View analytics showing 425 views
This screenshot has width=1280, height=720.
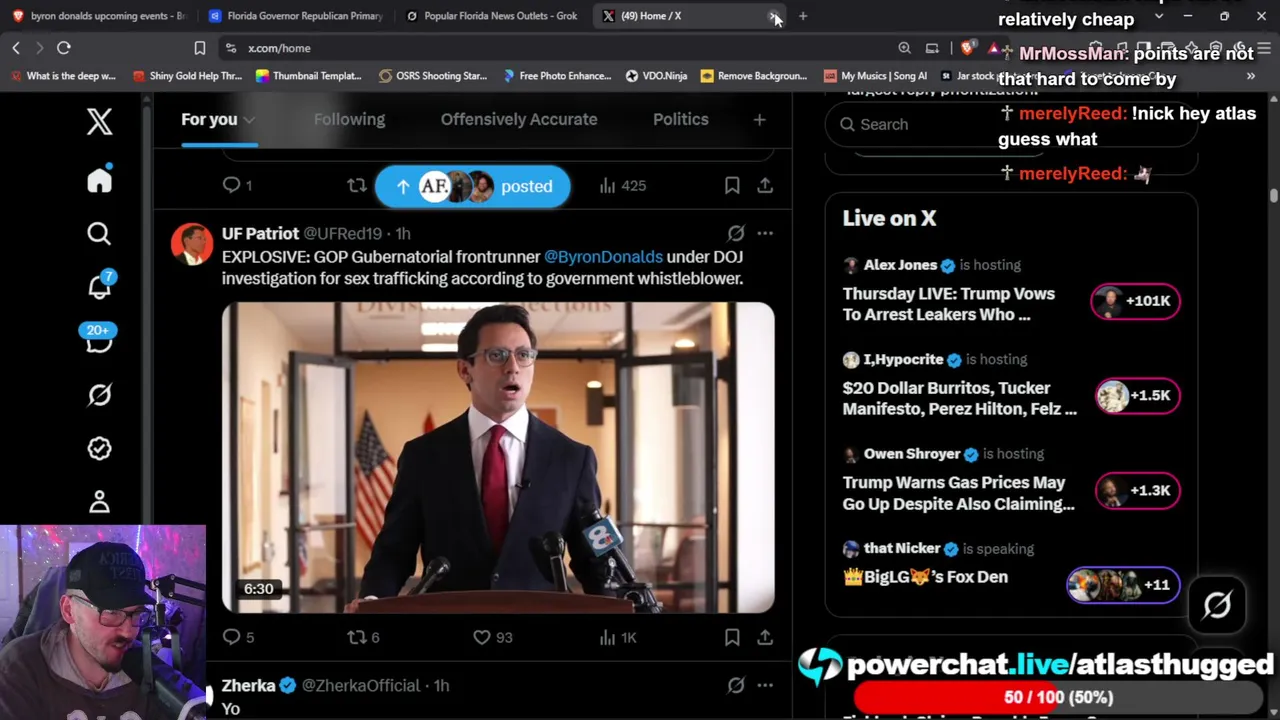[x=623, y=185]
